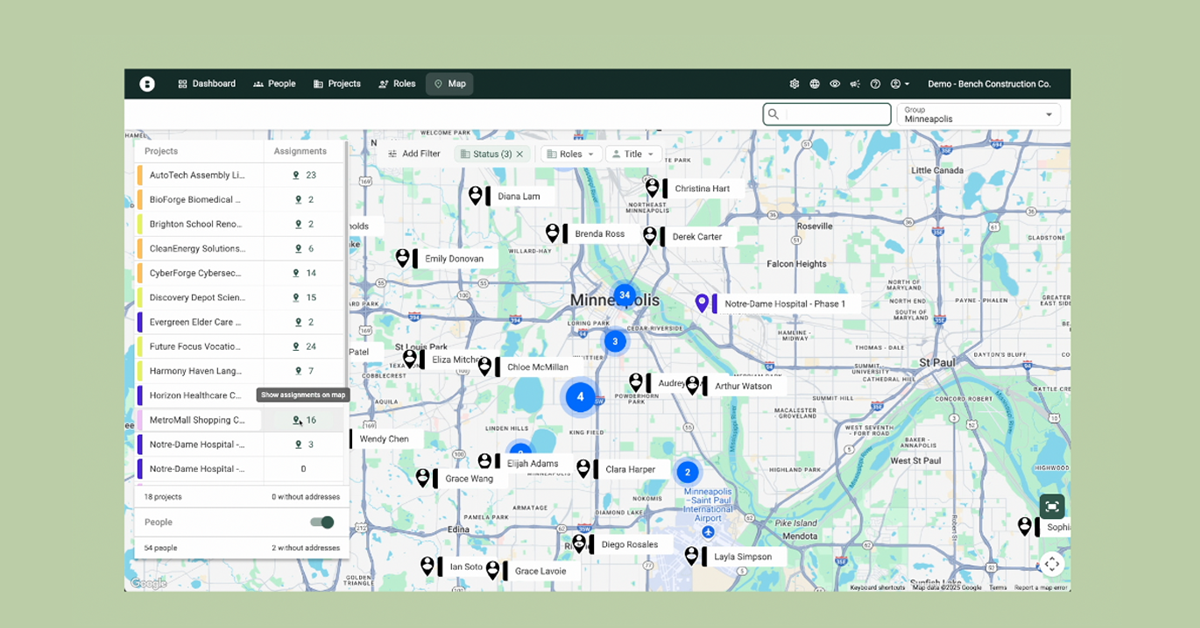Click the Add Filter button
The height and width of the screenshot is (628, 1200).
pyautogui.click(x=414, y=154)
